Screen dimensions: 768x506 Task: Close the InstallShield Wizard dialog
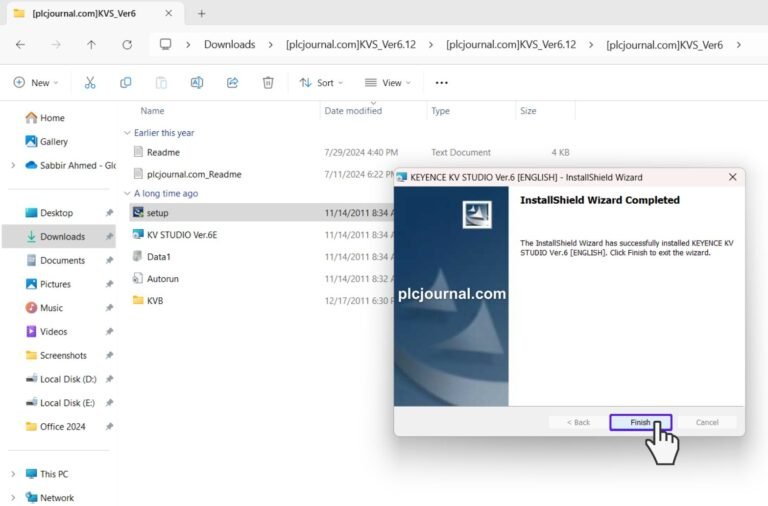click(x=732, y=177)
